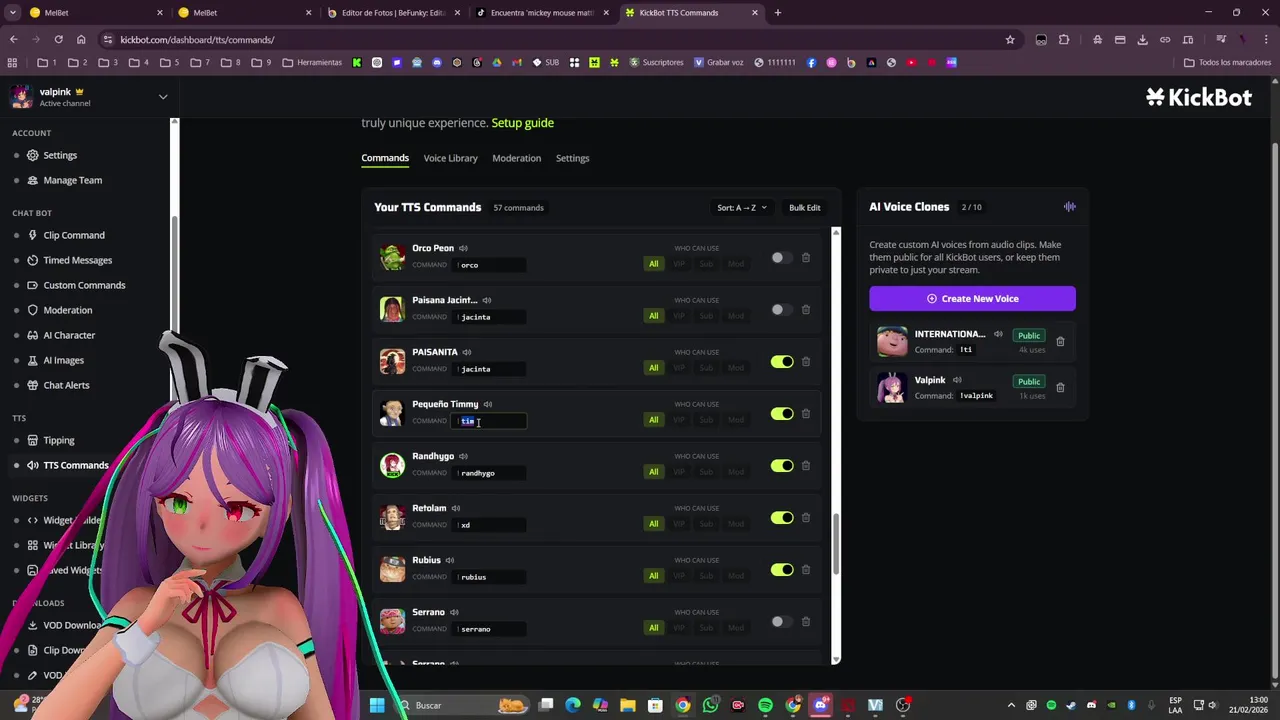Switch to the Voice Library tab
Image resolution: width=1280 pixels, height=720 pixels.
pos(450,158)
